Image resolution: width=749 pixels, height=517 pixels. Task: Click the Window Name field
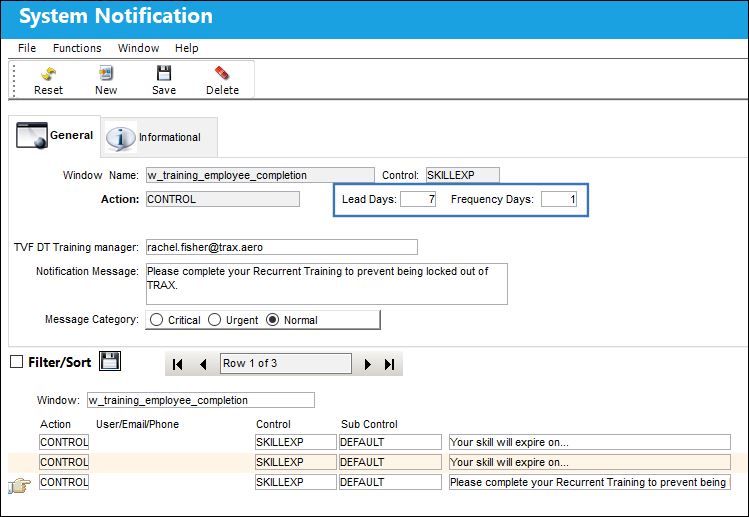coord(260,175)
